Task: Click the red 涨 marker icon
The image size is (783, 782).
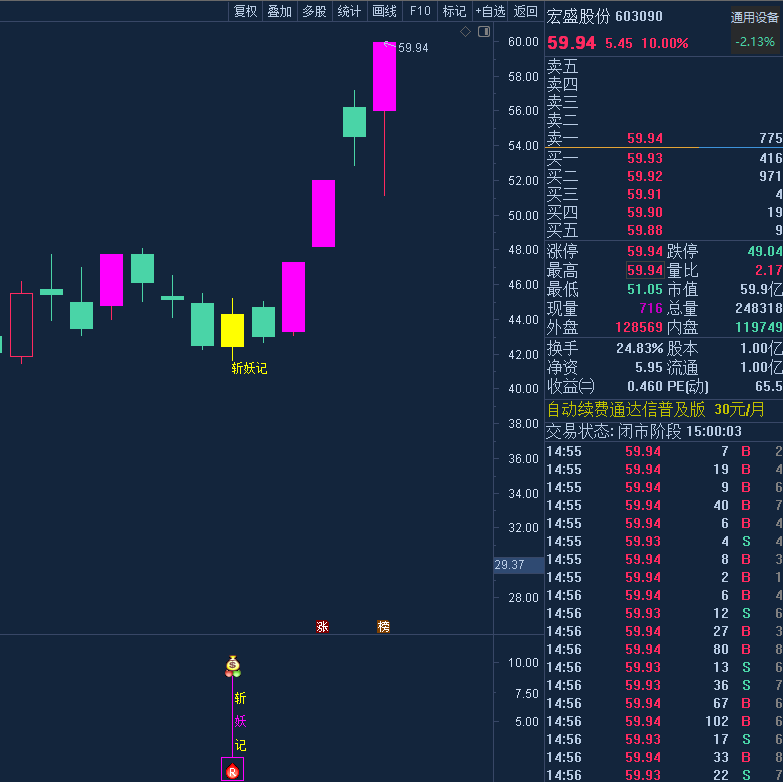Action: 322,627
